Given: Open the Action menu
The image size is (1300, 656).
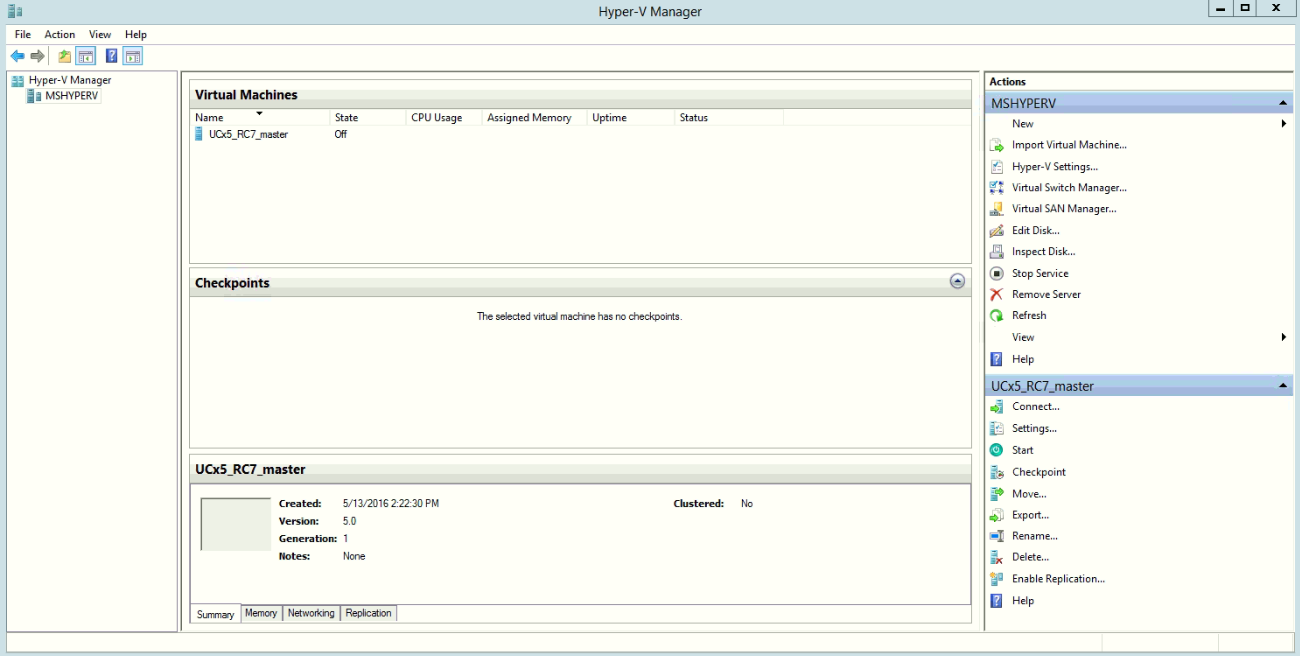Looking at the screenshot, I should point(60,34).
